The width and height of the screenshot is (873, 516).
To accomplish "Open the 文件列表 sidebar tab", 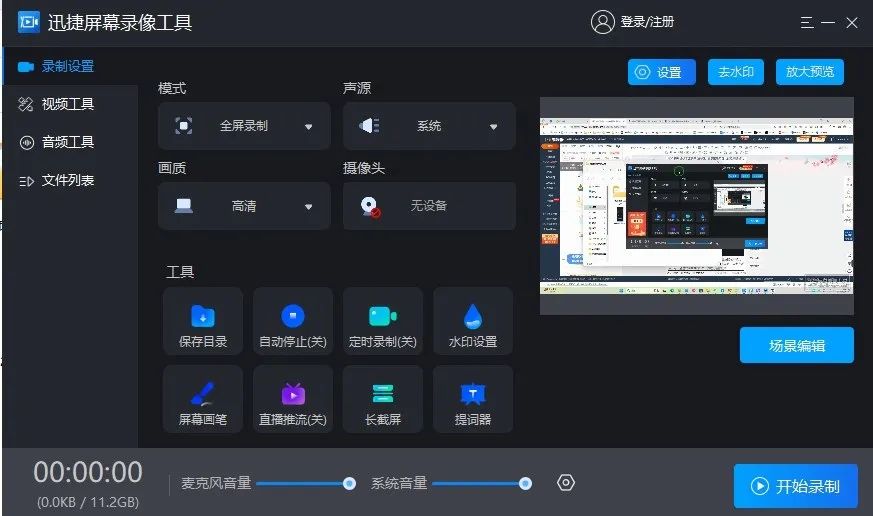I will tap(70, 180).
